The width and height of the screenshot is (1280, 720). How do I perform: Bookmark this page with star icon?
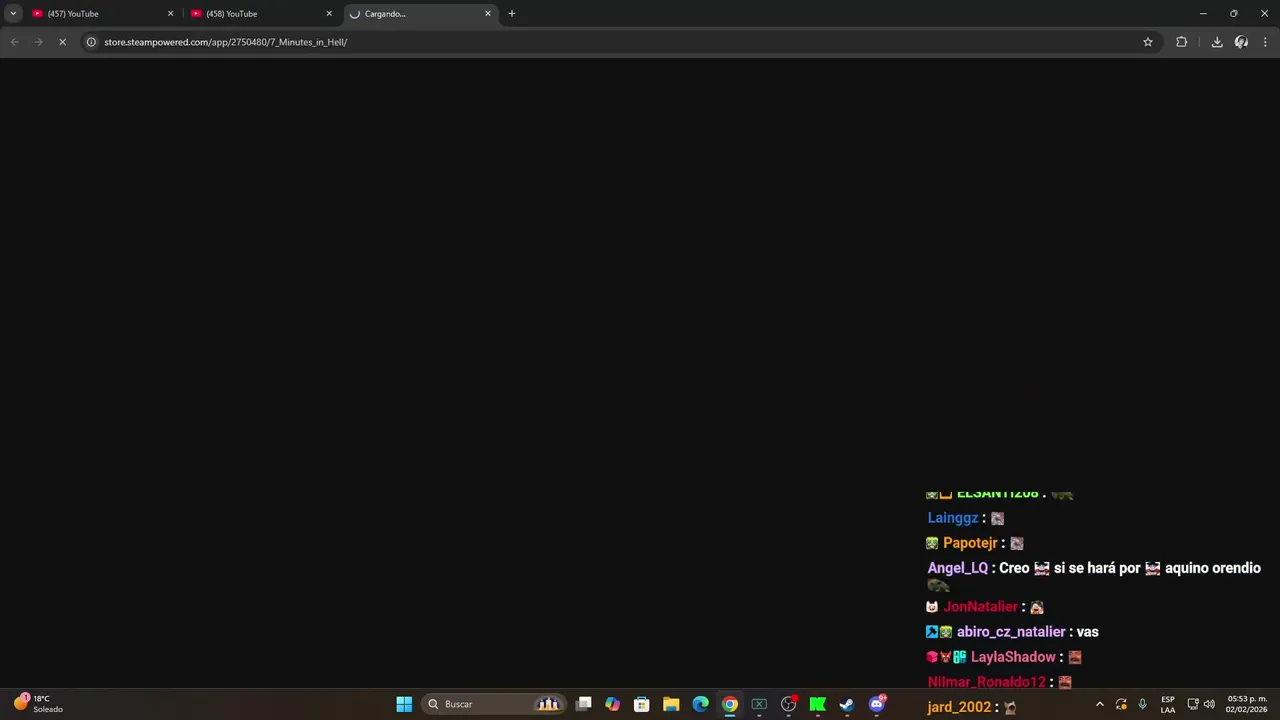click(1148, 42)
